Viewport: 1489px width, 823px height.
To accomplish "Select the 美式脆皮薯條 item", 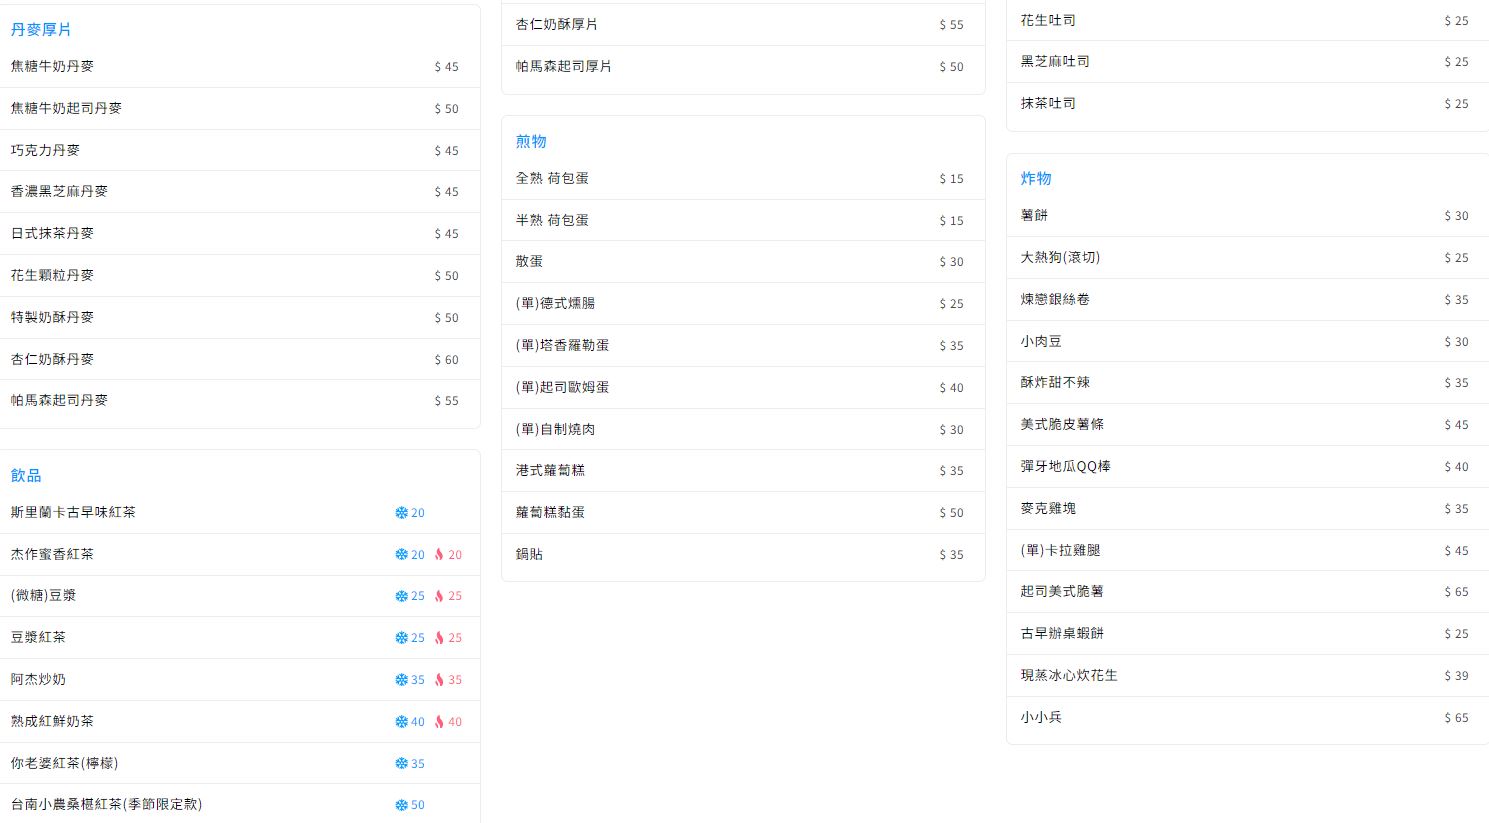I will 1247,425.
